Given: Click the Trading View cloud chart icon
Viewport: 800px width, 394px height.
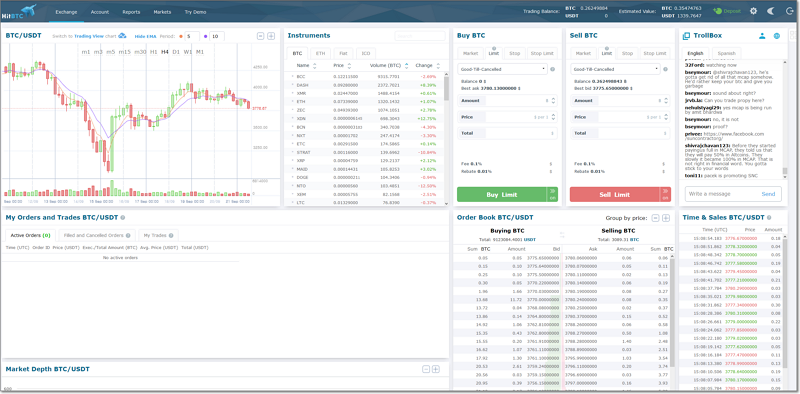Looking at the screenshot, I should pos(122,36).
